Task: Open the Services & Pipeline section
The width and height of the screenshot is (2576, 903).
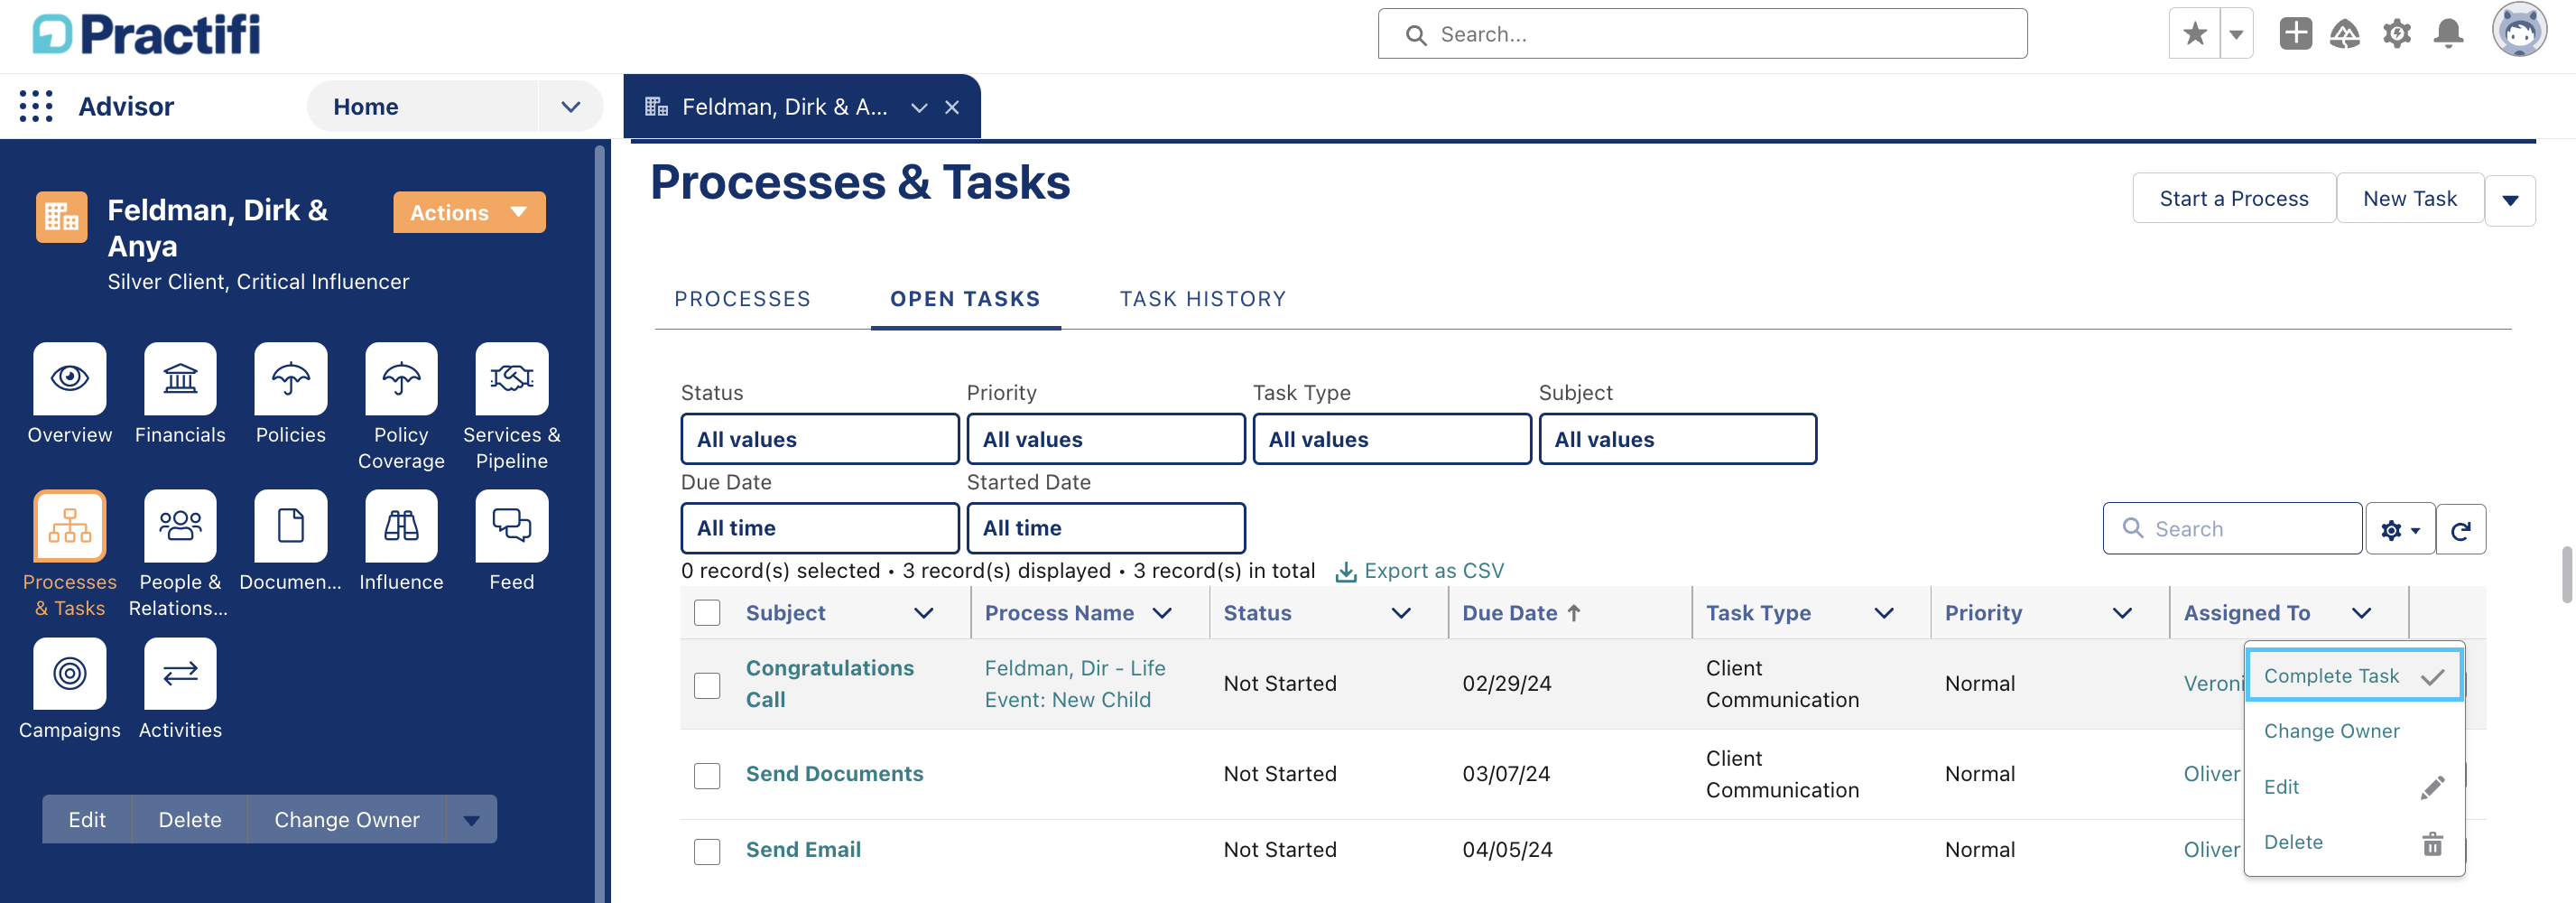Action: [511, 379]
